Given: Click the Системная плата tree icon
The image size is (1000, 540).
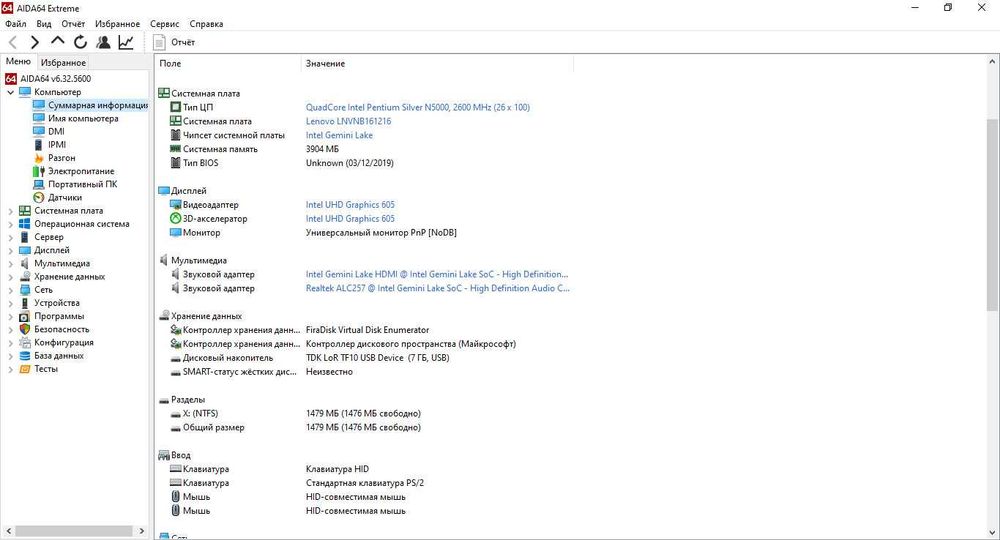Looking at the screenshot, I should [x=25, y=210].
